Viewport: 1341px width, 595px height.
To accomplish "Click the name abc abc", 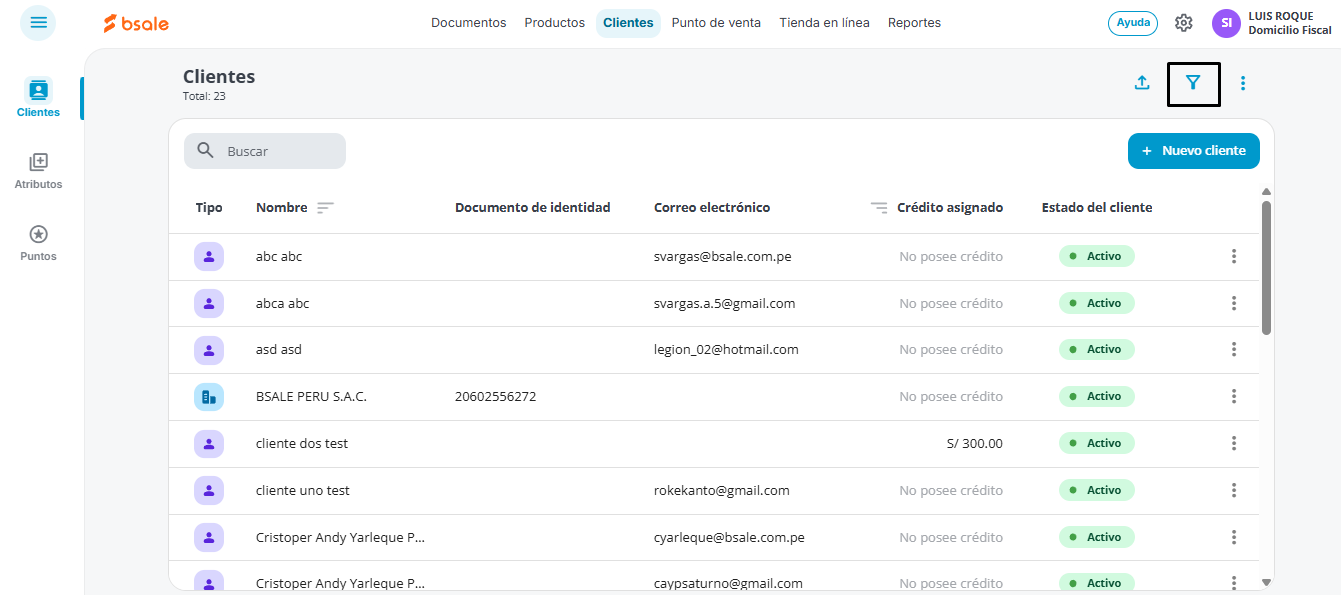I will pyautogui.click(x=279, y=256).
